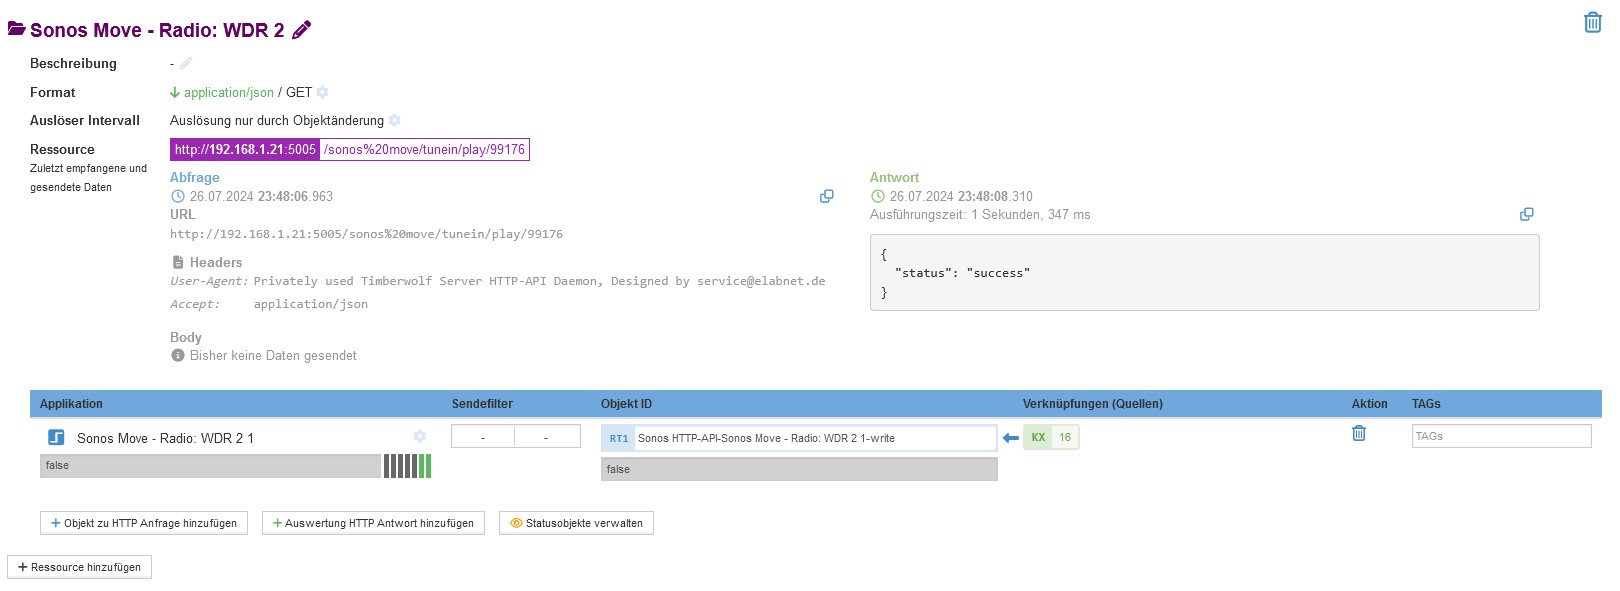Click the Objekt ID column header
This screenshot has width=1620, height=591.
[626, 404]
